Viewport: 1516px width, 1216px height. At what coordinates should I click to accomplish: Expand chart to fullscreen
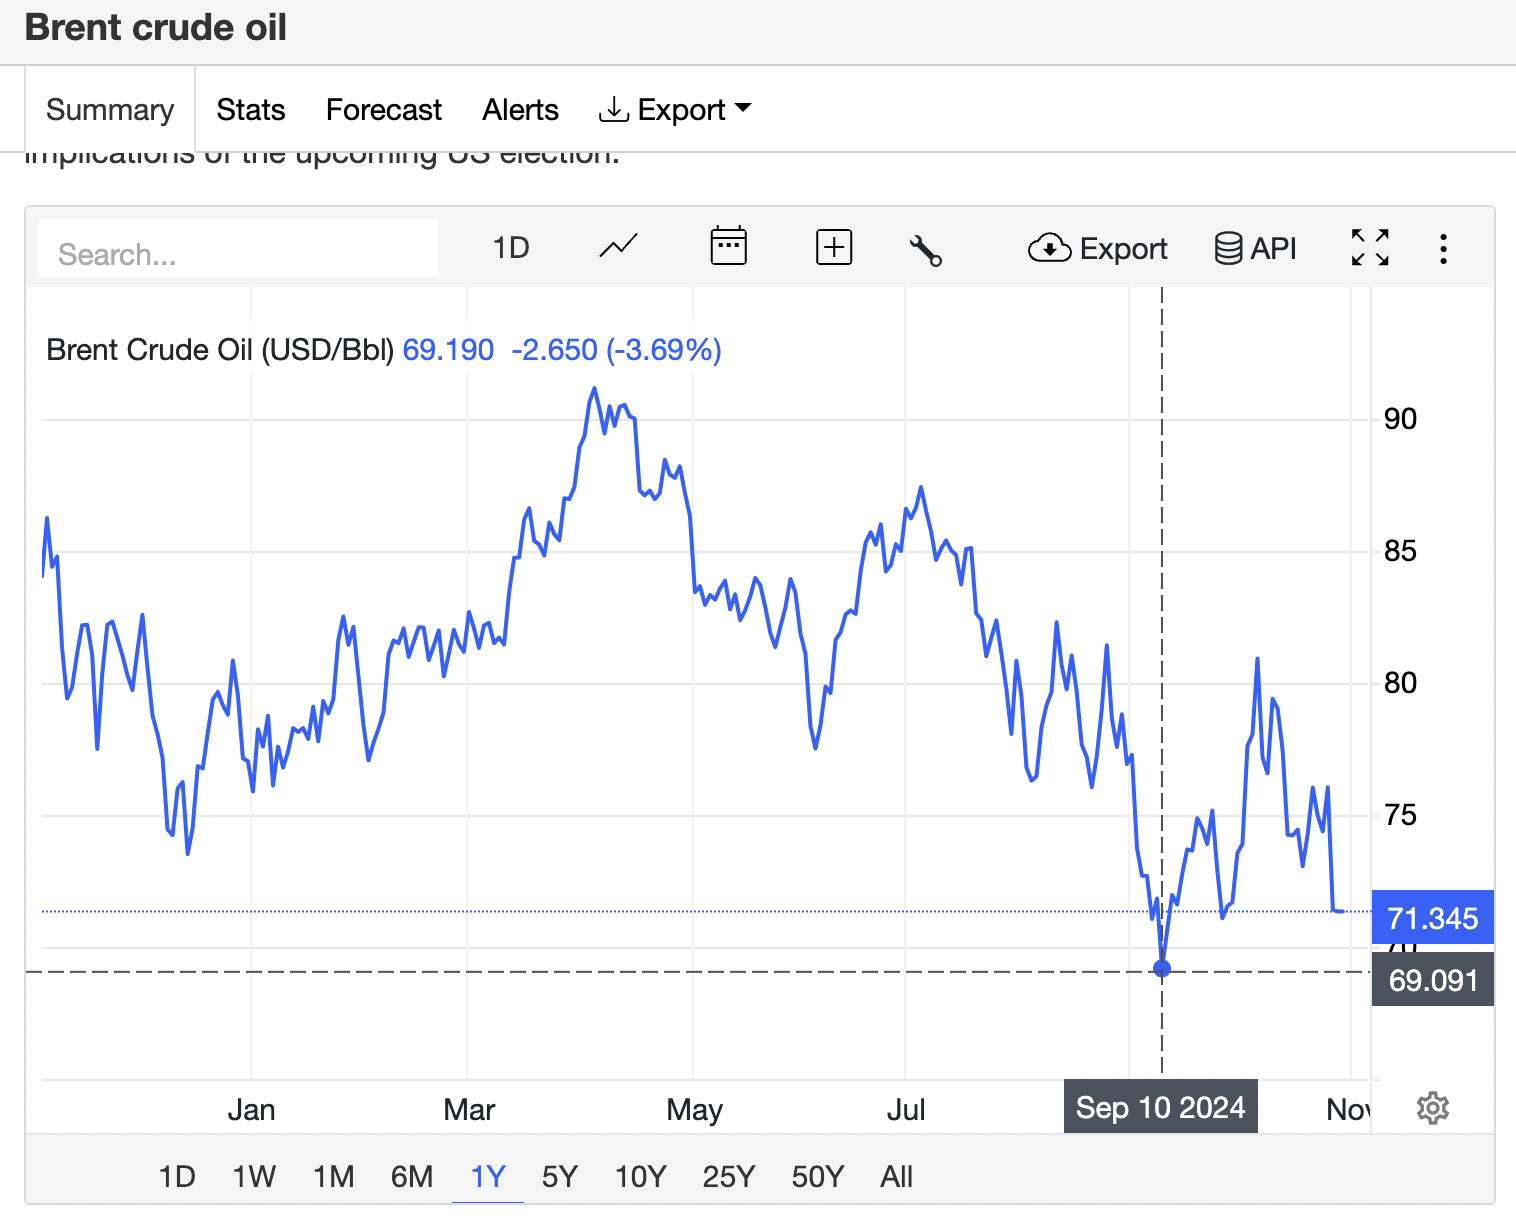[x=1370, y=247]
